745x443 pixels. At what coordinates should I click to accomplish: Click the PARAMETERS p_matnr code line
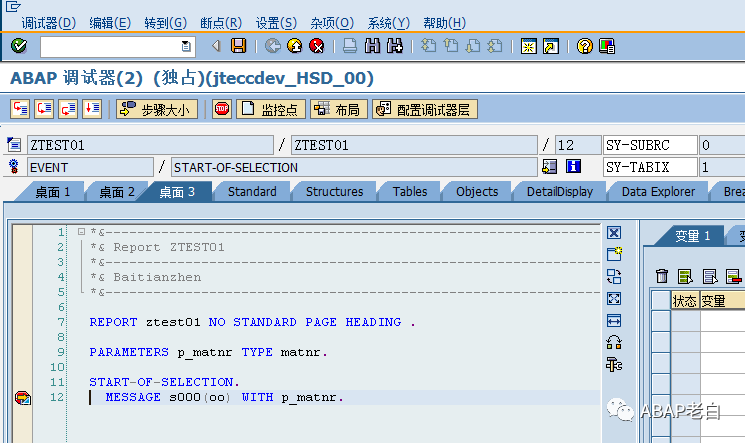click(x=208, y=352)
